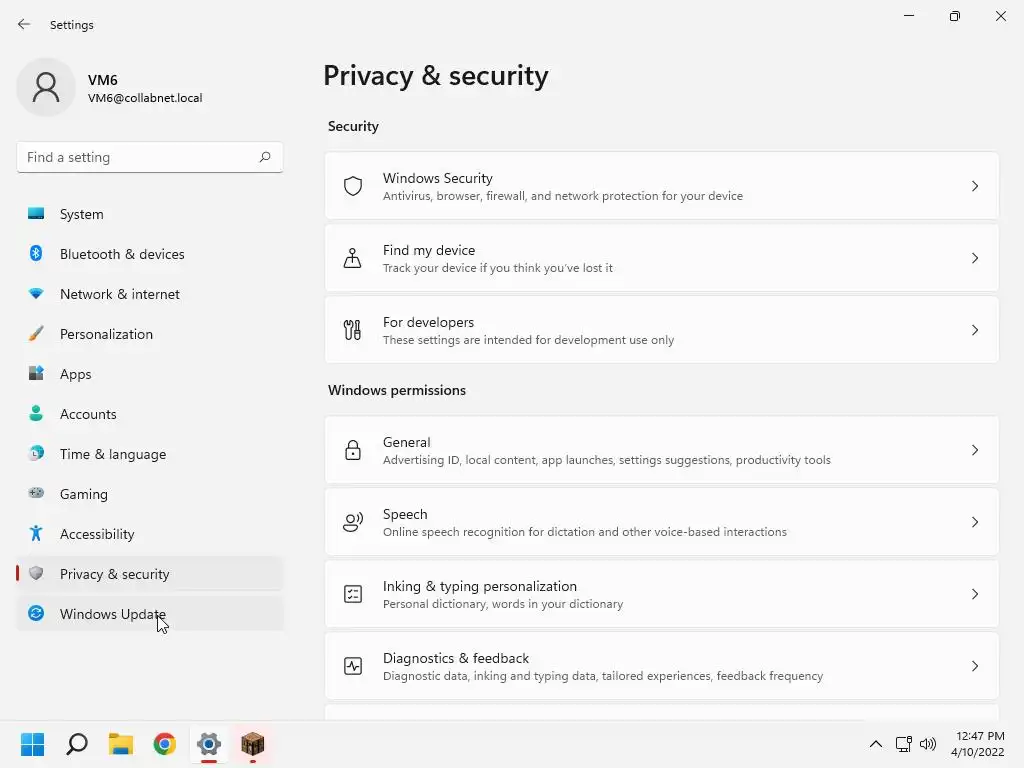Viewport: 1024px width, 768px height.
Task: Click the Speech recognition icon
Action: click(353, 522)
